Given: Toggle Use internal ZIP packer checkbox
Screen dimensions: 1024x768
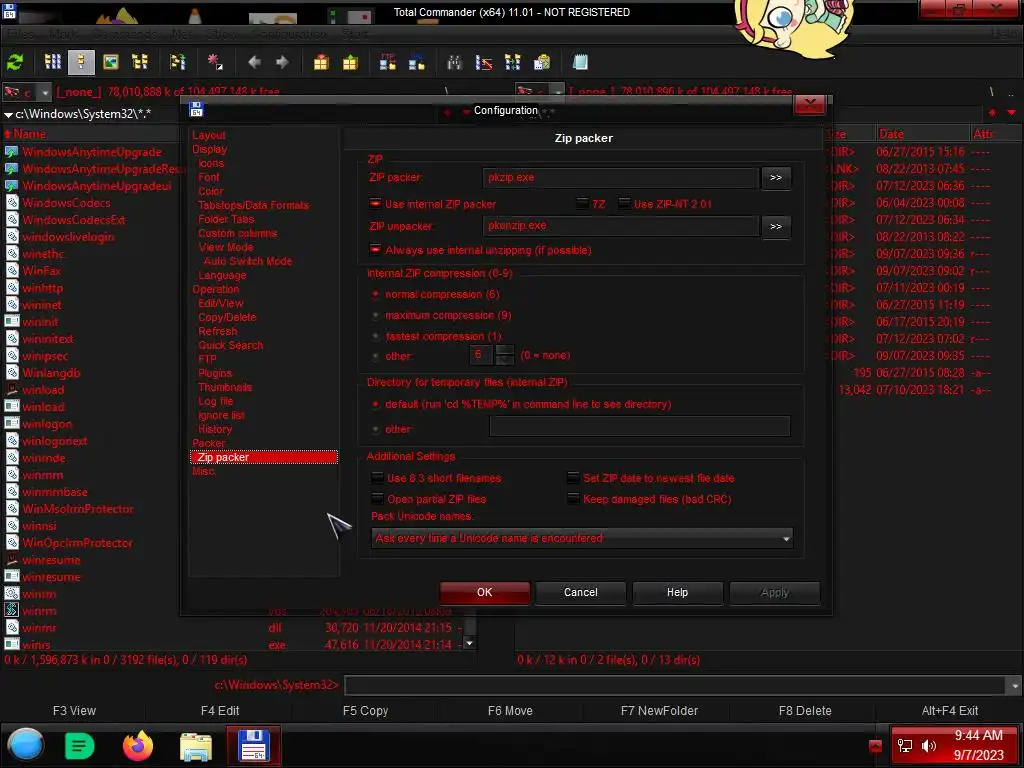Looking at the screenshot, I should [376, 204].
